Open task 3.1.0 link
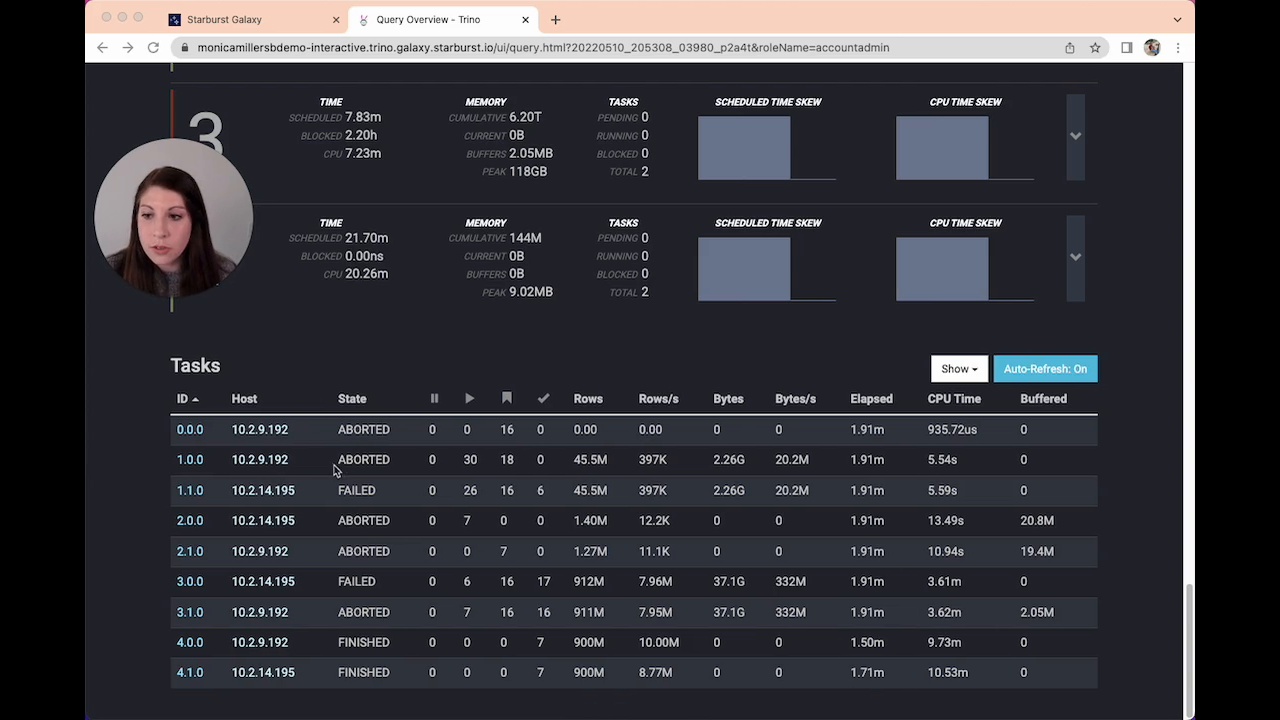The width and height of the screenshot is (1280, 720). tap(190, 613)
